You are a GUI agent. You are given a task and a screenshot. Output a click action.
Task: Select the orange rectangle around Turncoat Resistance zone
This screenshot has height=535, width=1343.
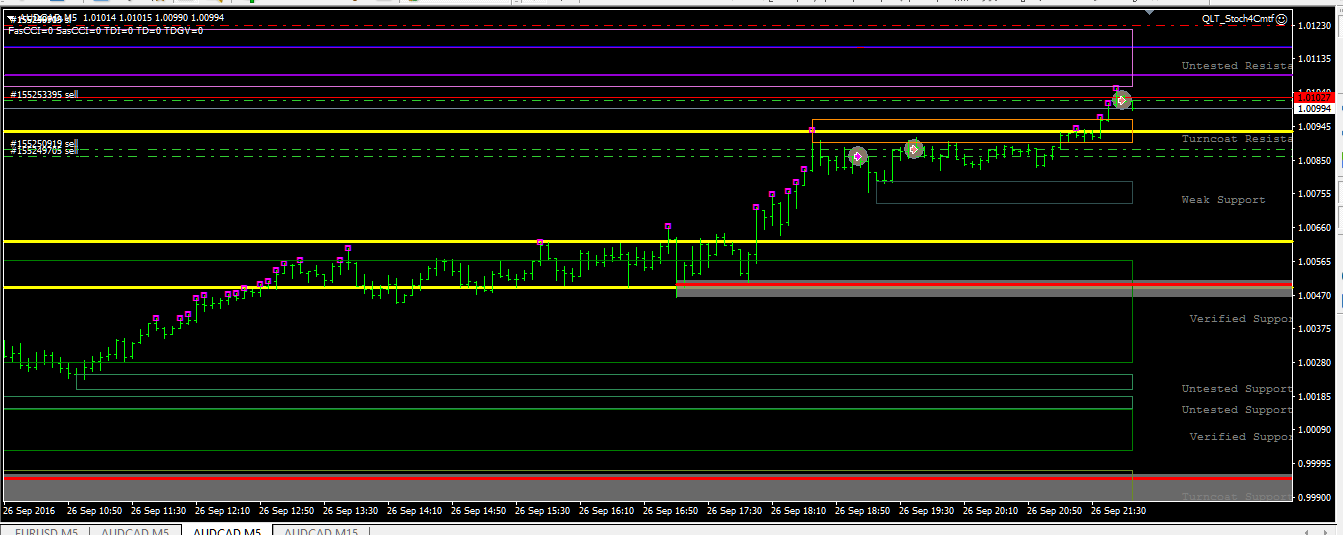coord(972,131)
